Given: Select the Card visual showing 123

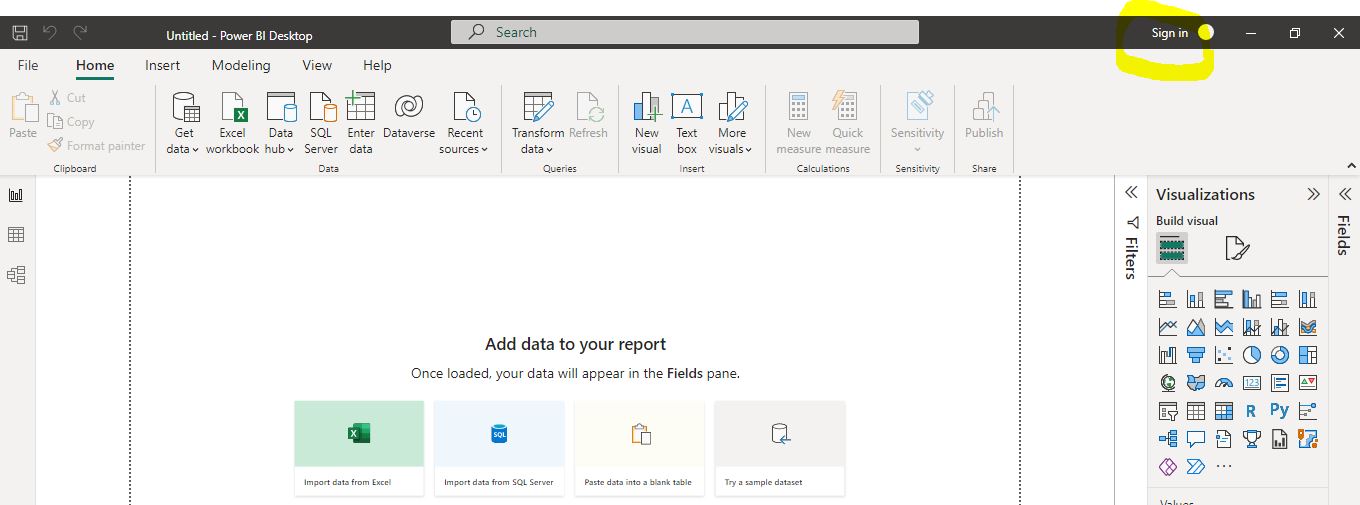Looking at the screenshot, I should [1251, 382].
